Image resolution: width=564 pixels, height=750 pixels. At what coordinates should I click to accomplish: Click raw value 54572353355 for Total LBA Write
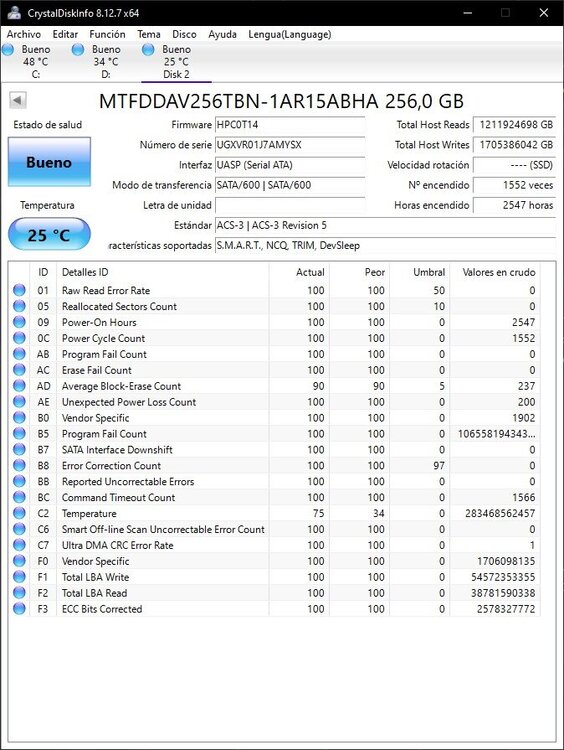click(503, 577)
